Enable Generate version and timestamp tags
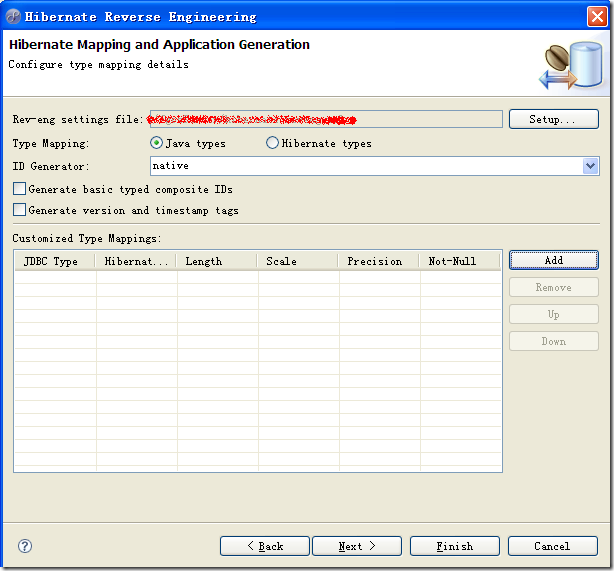The image size is (614, 571). pos(19,210)
